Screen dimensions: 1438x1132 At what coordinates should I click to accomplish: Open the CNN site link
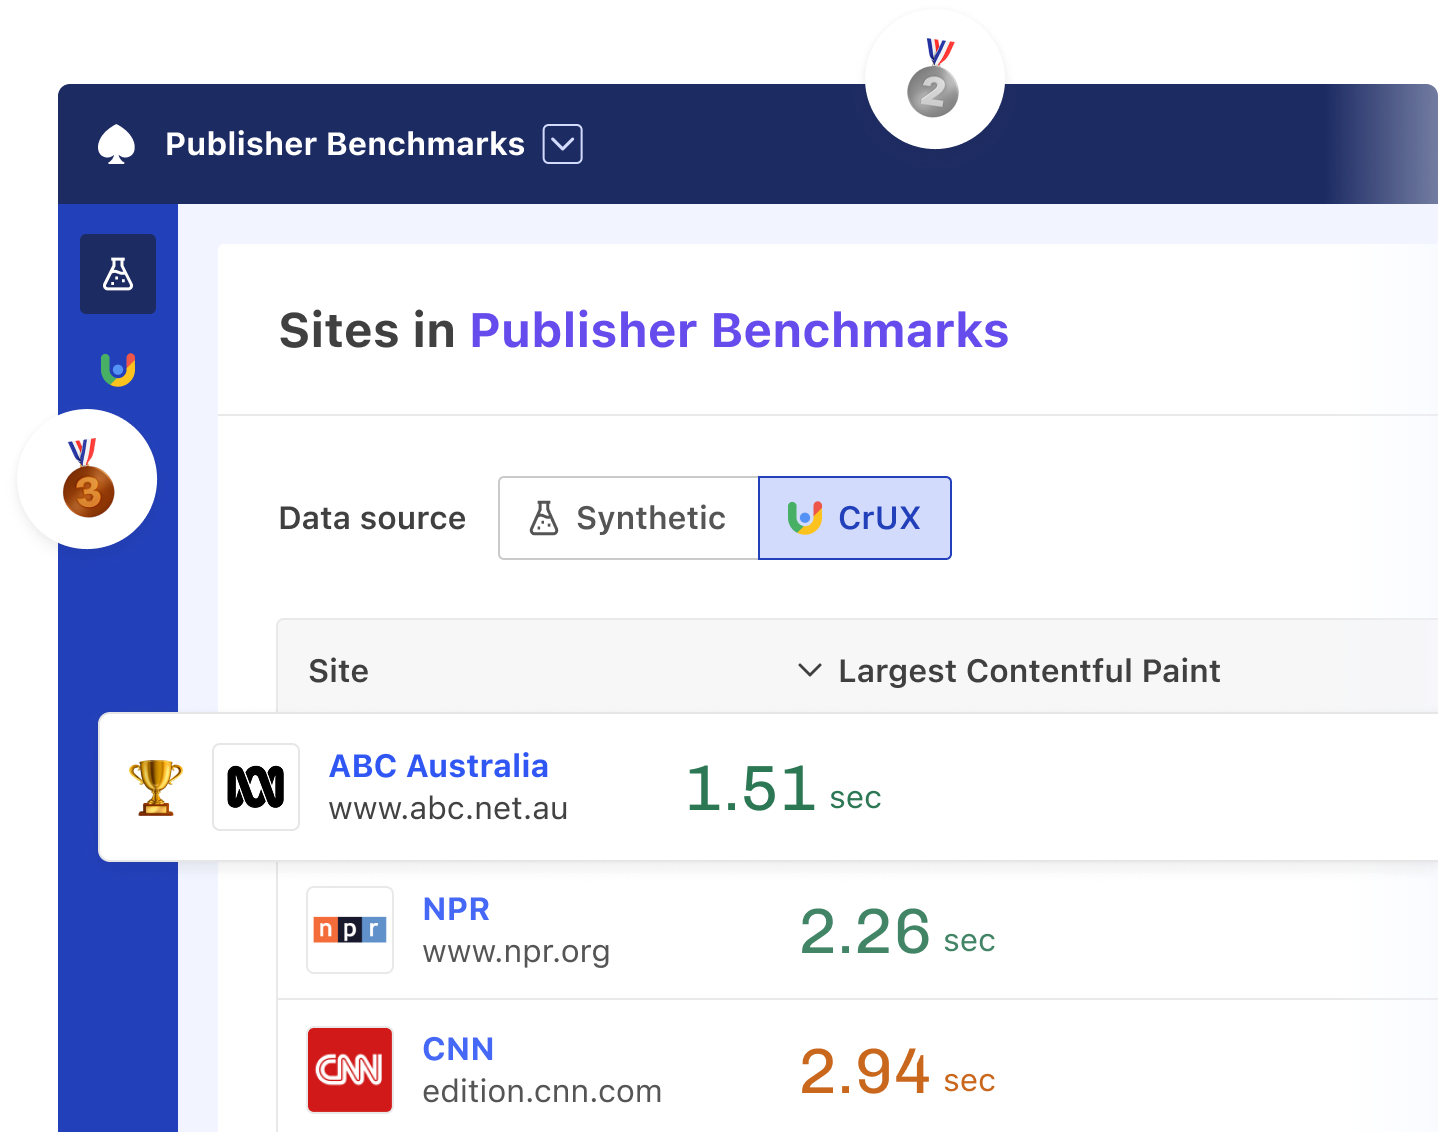(458, 1049)
